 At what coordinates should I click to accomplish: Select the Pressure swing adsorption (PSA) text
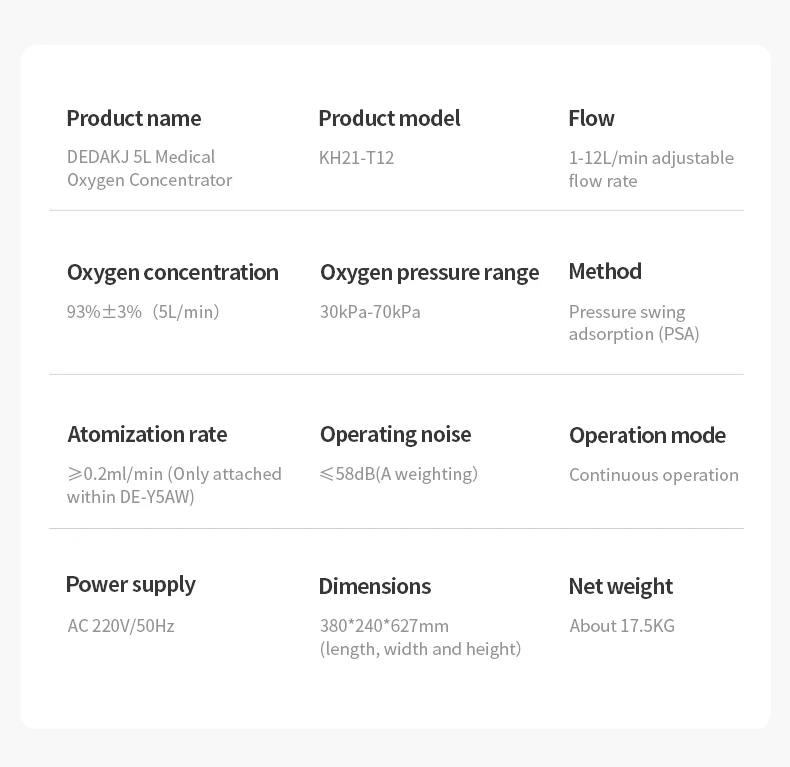click(634, 323)
